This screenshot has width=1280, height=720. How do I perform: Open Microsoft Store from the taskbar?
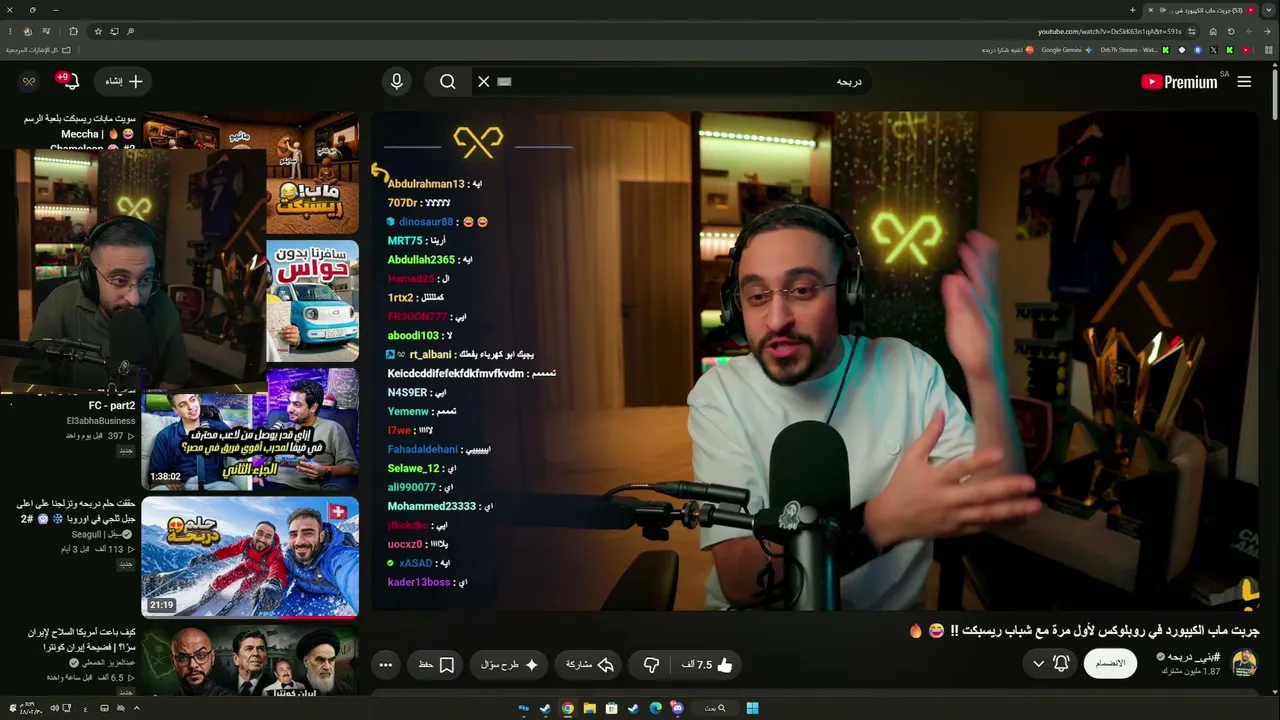pyautogui.click(x=611, y=709)
